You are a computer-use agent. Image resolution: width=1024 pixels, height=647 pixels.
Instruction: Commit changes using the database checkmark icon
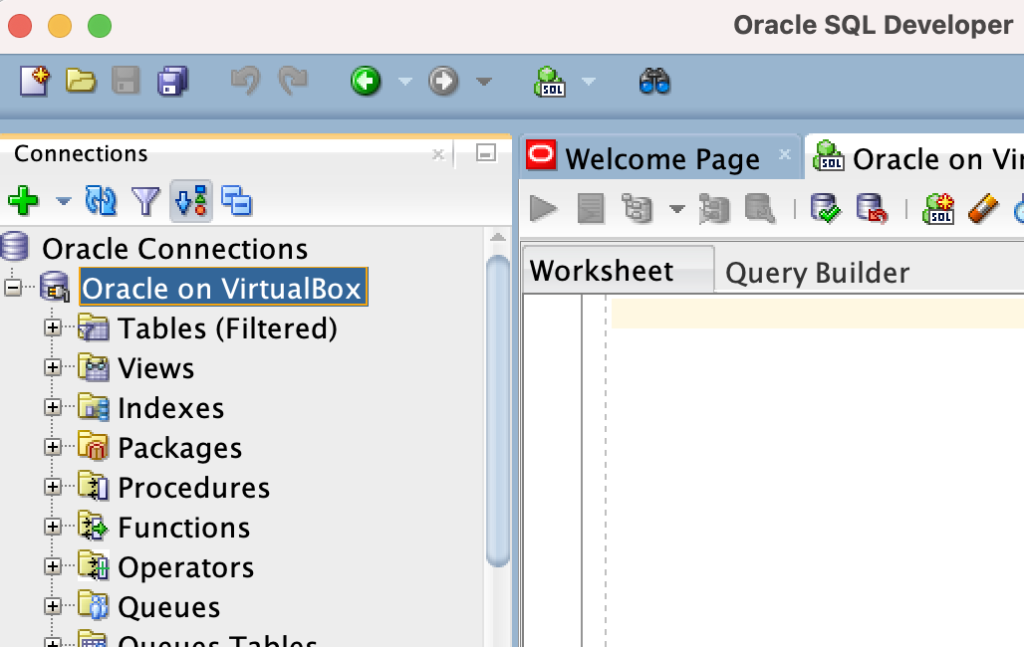pos(824,209)
